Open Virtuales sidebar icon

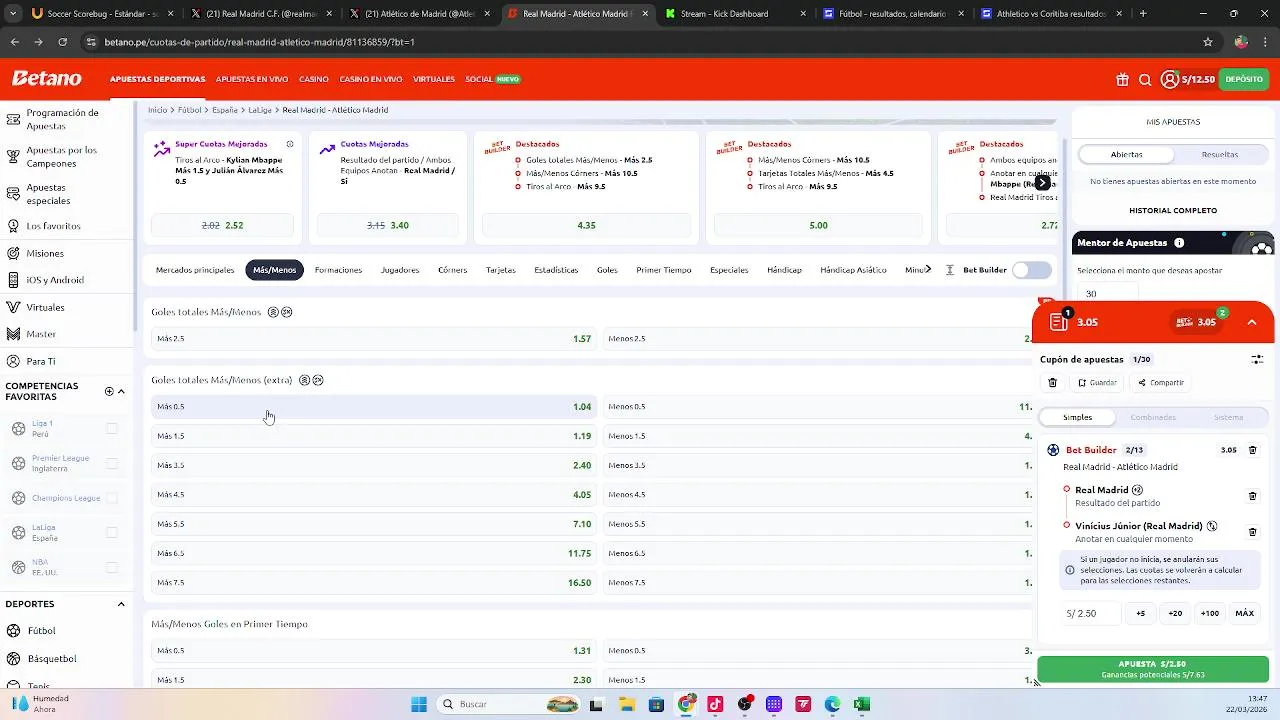(x=13, y=307)
